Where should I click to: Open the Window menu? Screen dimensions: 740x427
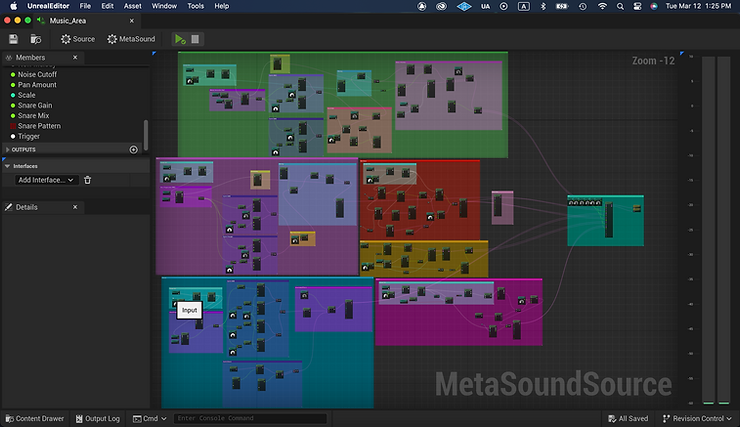point(164,6)
